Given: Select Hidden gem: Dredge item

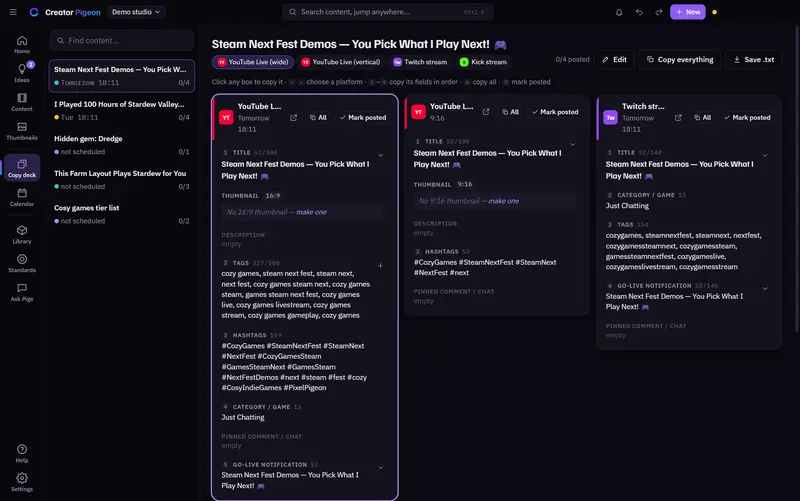Looking at the screenshot, I should click(x=122, y=145).
